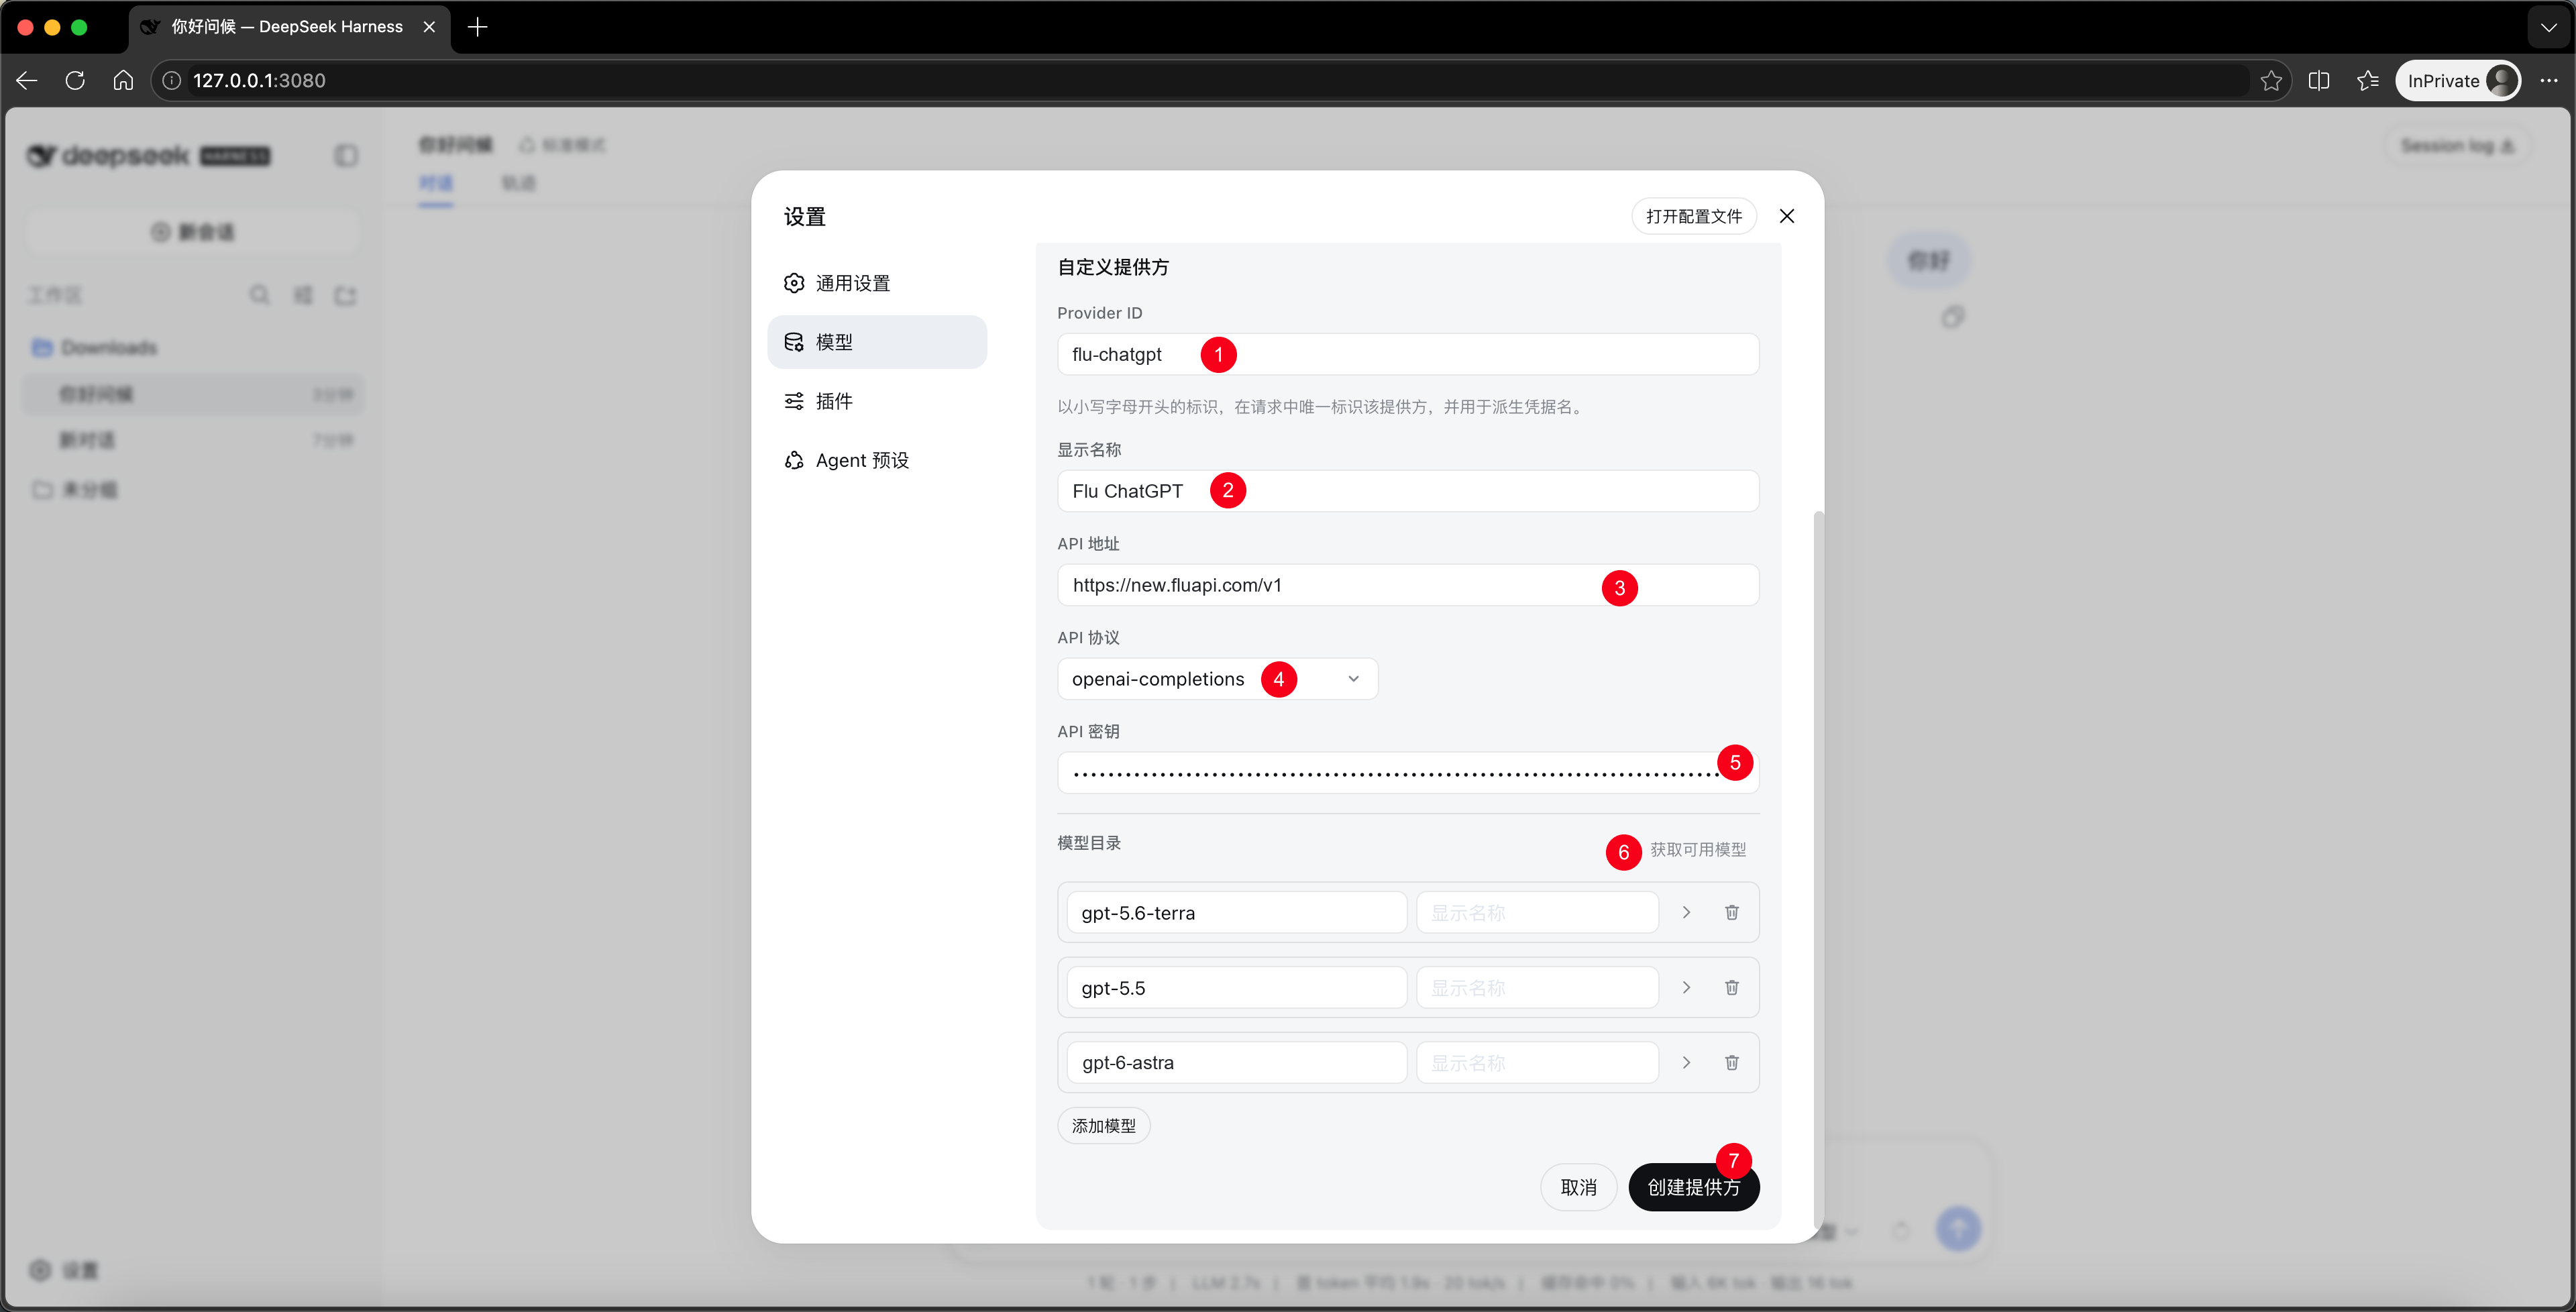This screenshot has height=1312, width=2576.
Task: Close the 设置 dialog
Action: coord(1787,216)
